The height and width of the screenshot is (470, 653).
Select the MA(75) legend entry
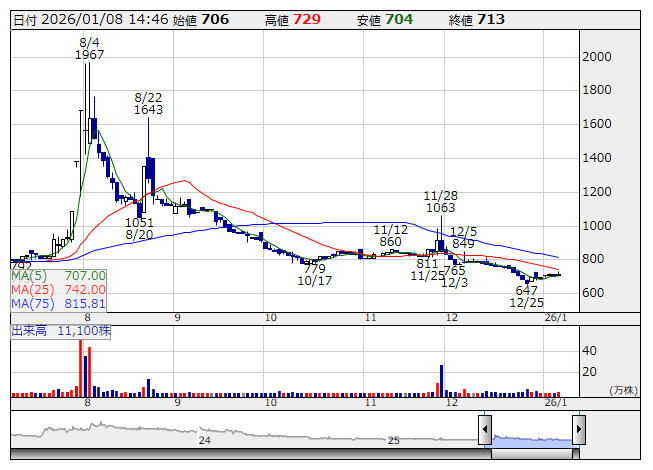tap(58, 303)
